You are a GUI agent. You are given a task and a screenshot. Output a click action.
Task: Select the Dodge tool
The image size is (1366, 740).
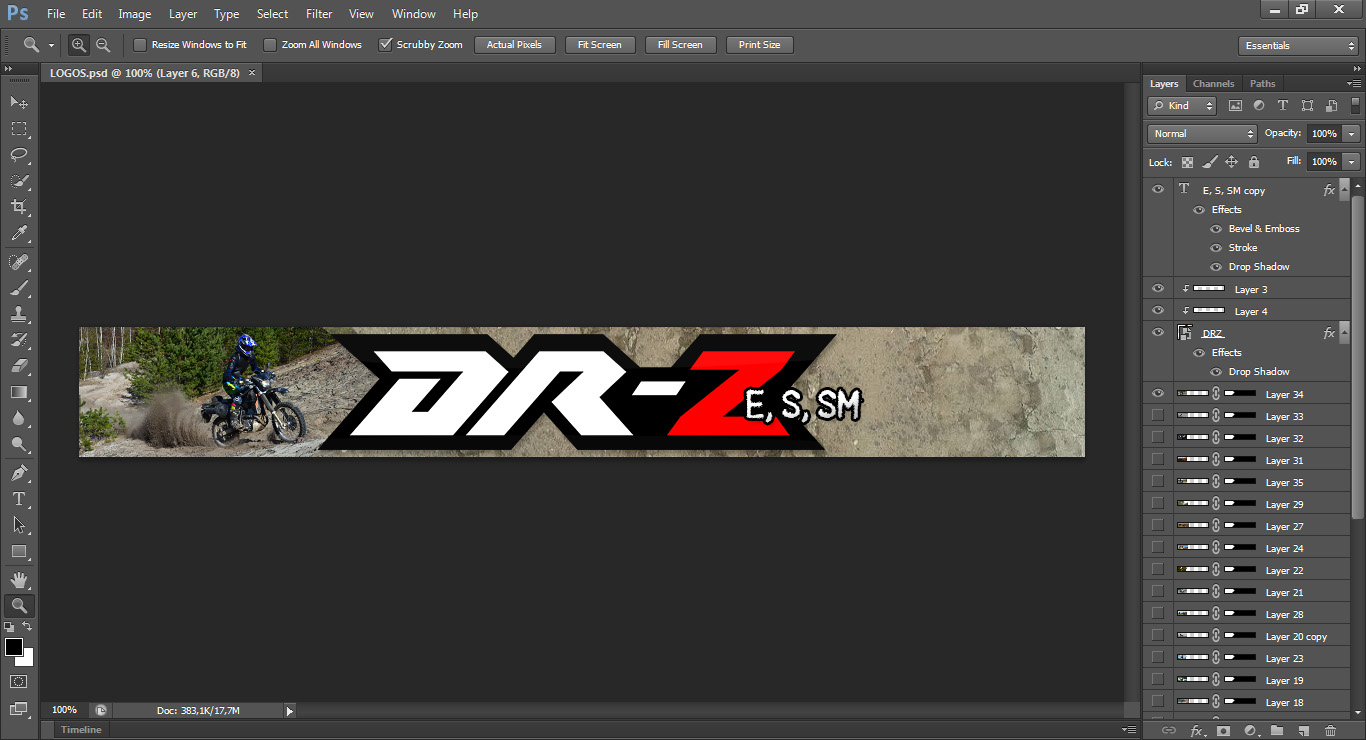(19, 444)
